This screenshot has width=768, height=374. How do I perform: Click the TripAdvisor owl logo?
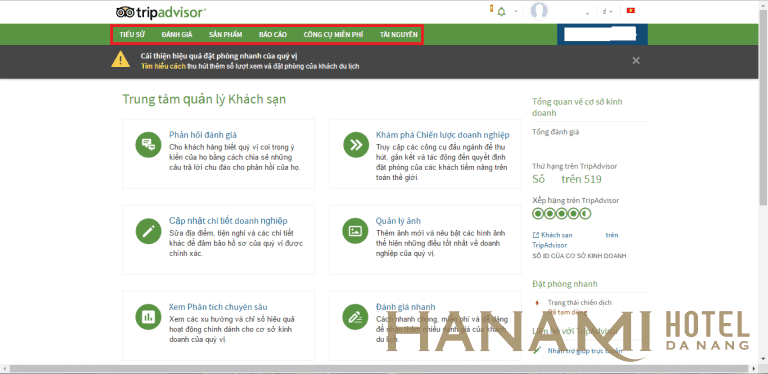coord(161,12)
